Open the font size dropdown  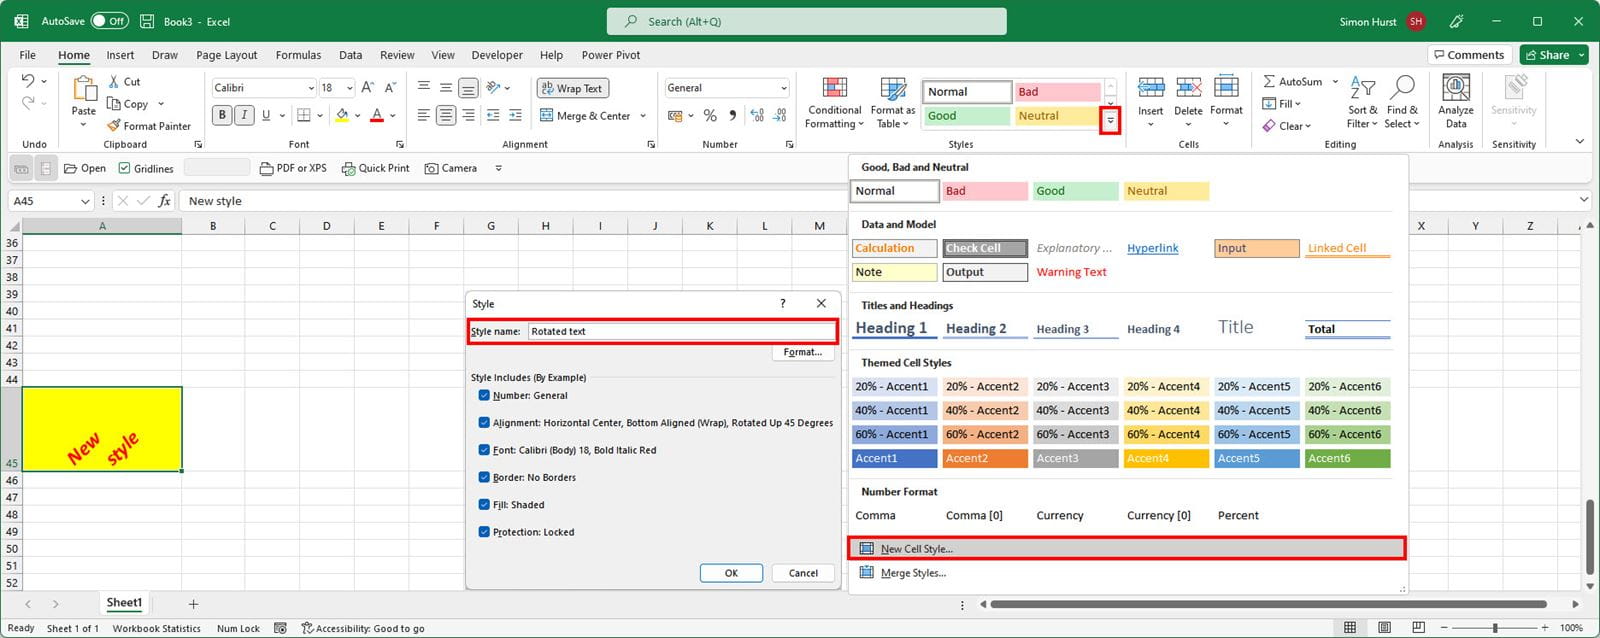click(349, 88)
